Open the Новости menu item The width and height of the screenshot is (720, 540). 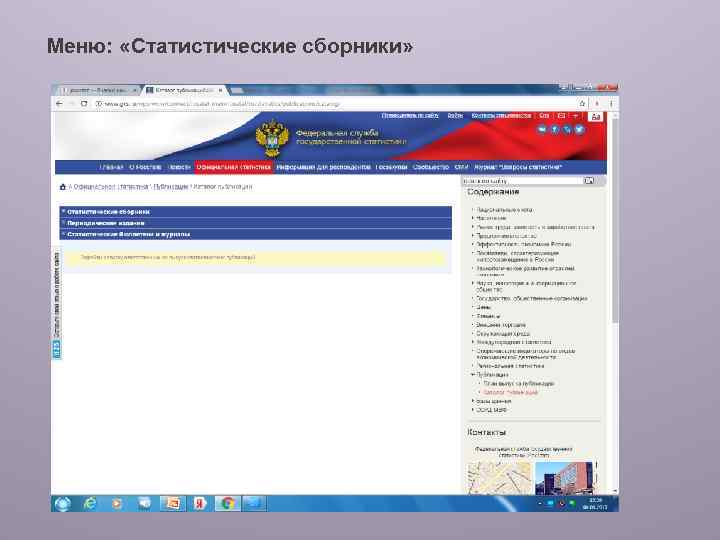pos(179,167)
